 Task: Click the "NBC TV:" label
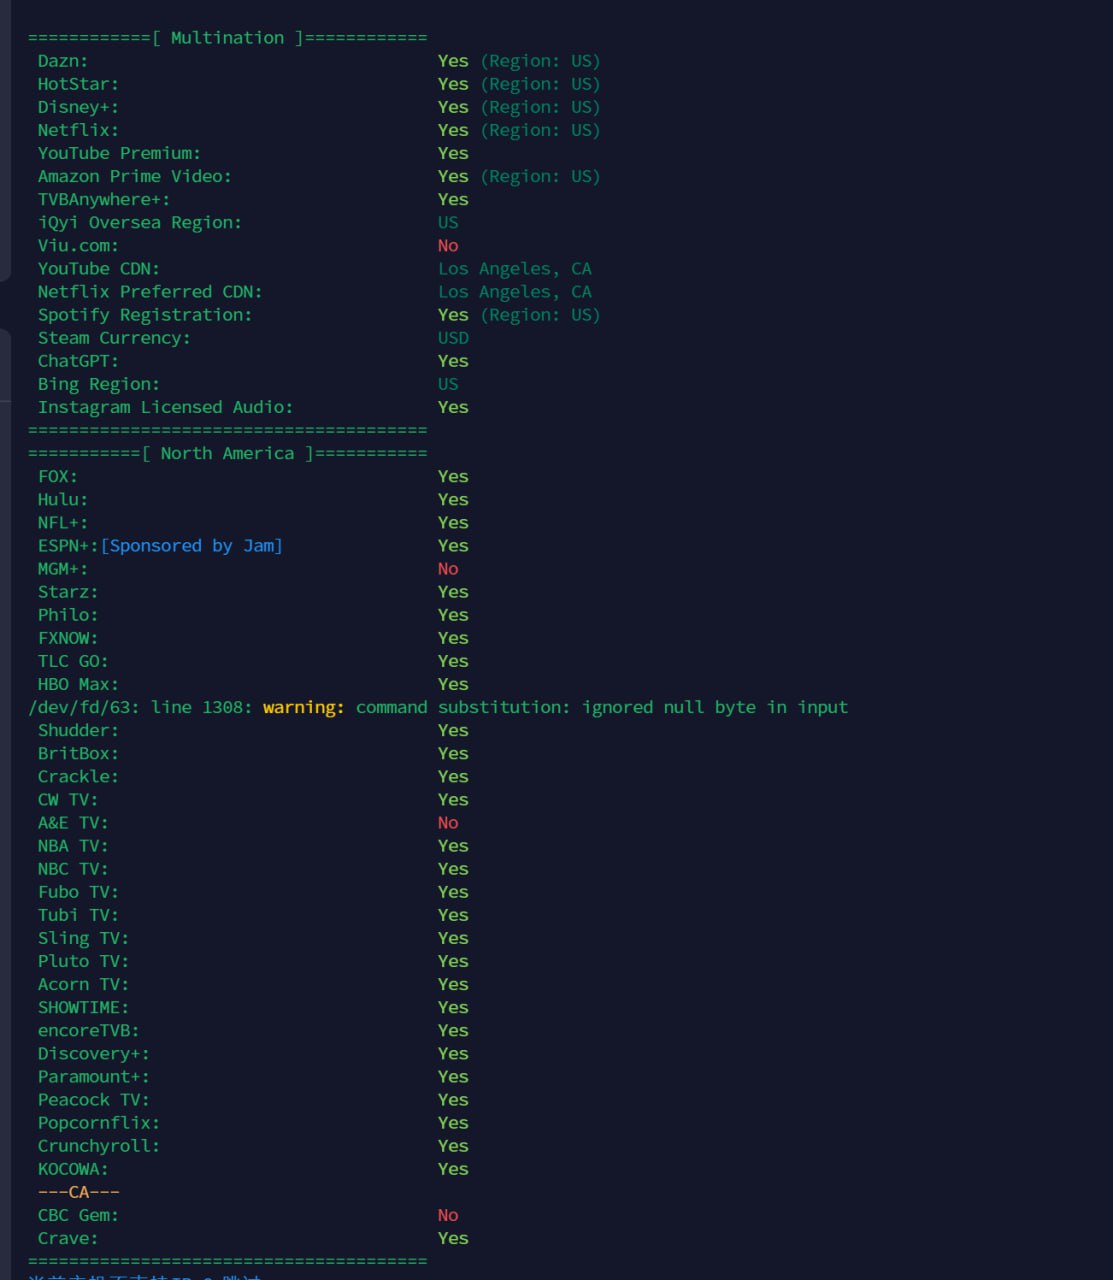point(73,868)
